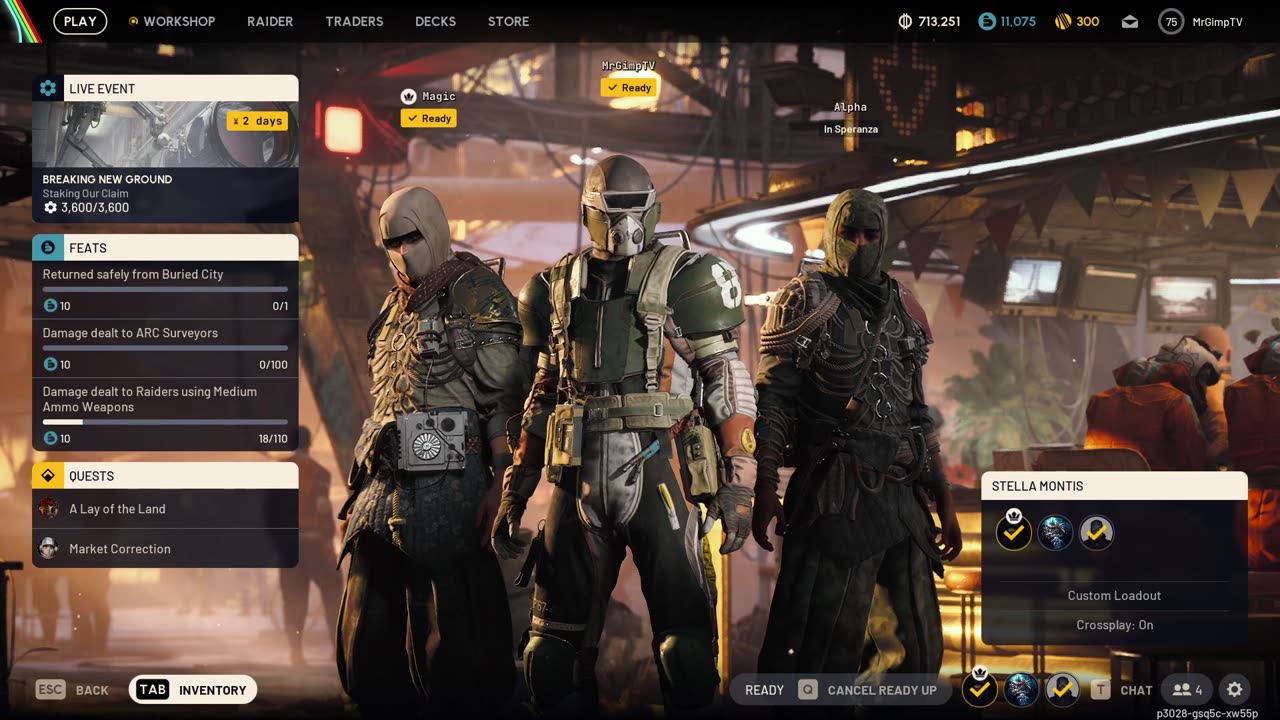Viewport: 1280px width, 720px height.
Task: Click the gold token icon beside 300
Action: [1063, 21]
